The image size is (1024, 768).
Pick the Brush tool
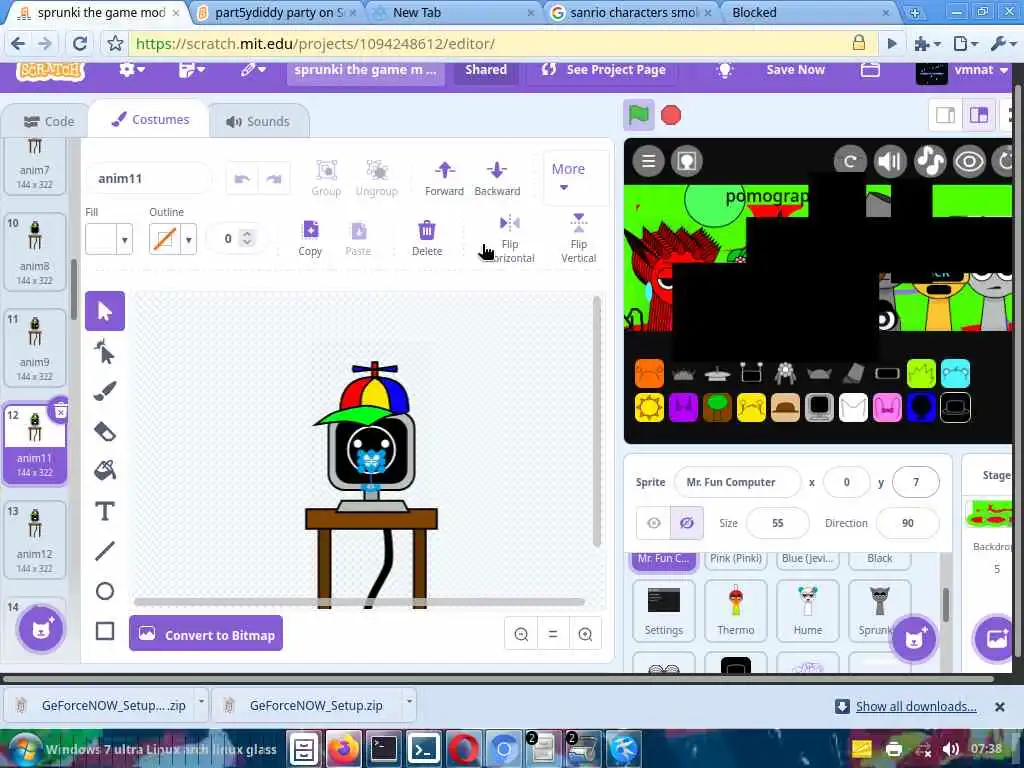click(104, 391)
